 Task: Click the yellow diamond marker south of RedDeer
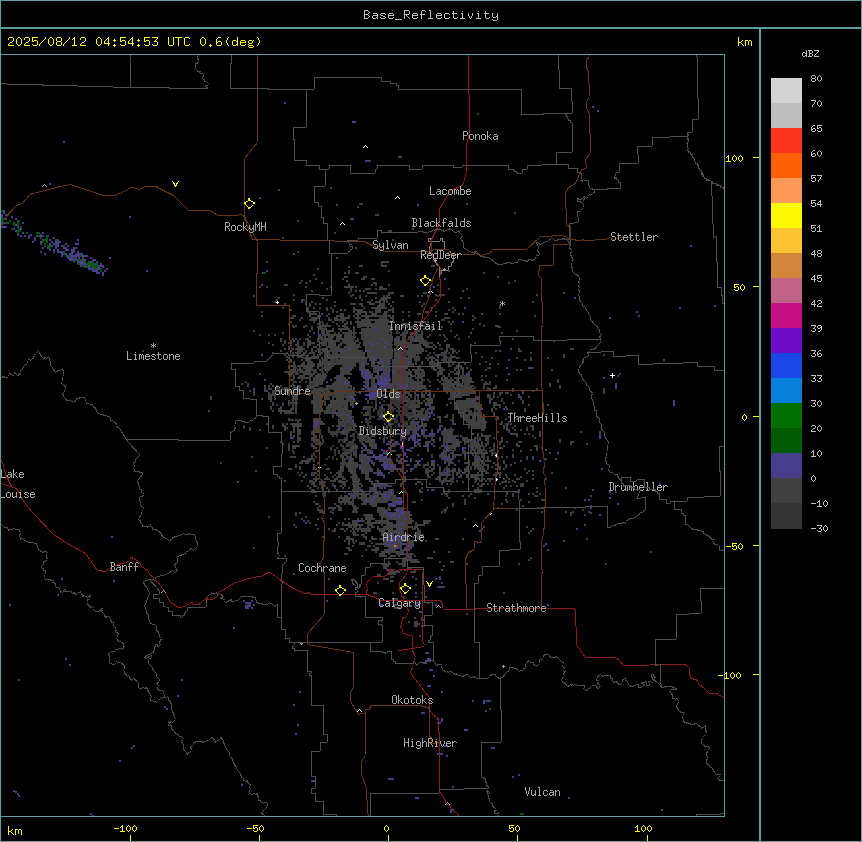coord(425,281)
